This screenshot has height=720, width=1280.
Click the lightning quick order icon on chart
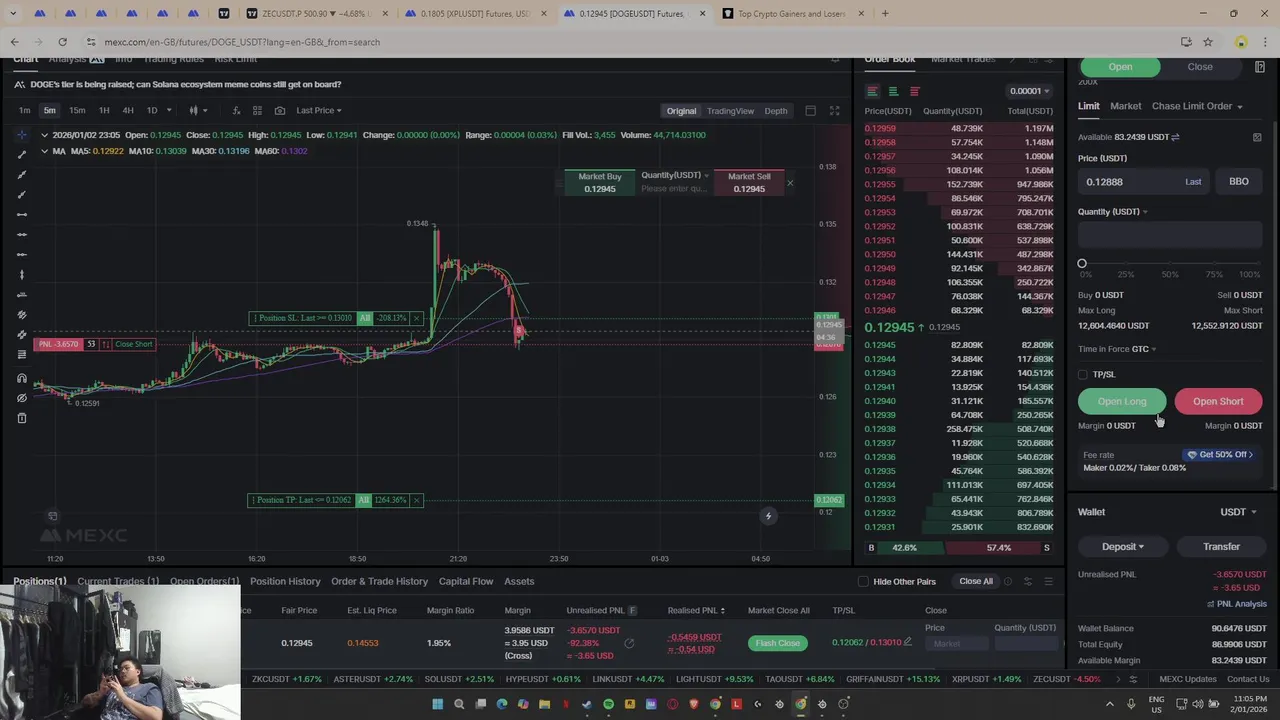[x=768, y=516]
